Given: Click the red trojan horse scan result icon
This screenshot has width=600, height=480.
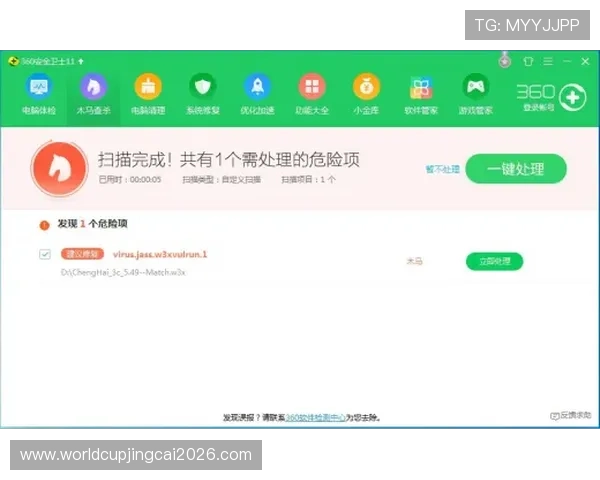Looking at the screenshot, I should click(x=59, y=169).
